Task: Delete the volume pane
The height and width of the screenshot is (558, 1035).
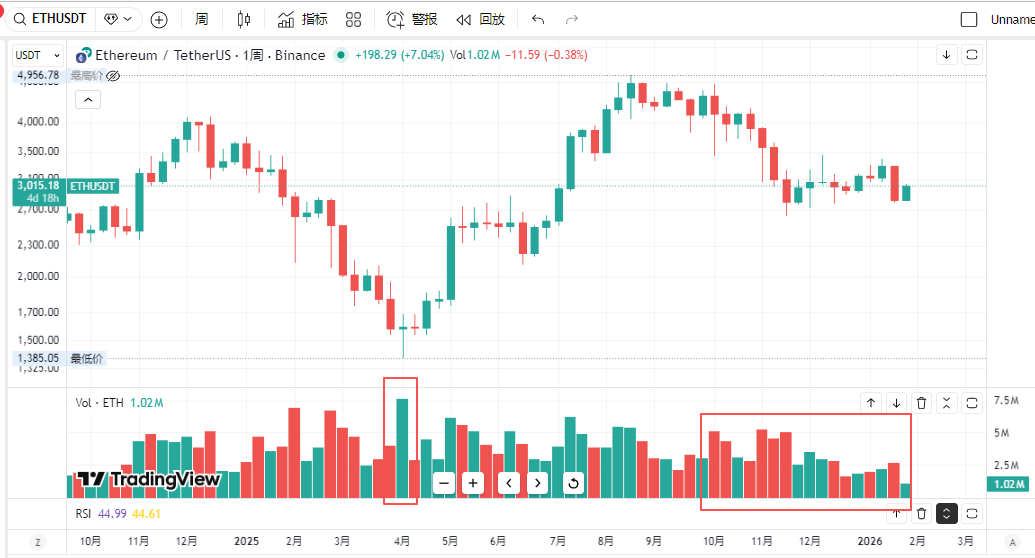Action: pos(921,403)
